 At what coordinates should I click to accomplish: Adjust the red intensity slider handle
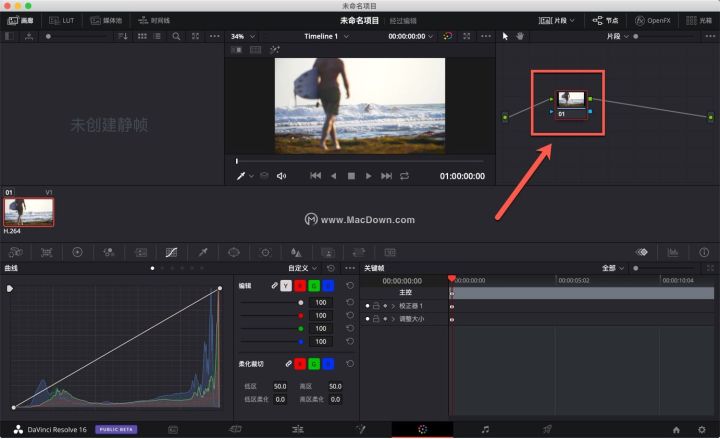point(301,315)
